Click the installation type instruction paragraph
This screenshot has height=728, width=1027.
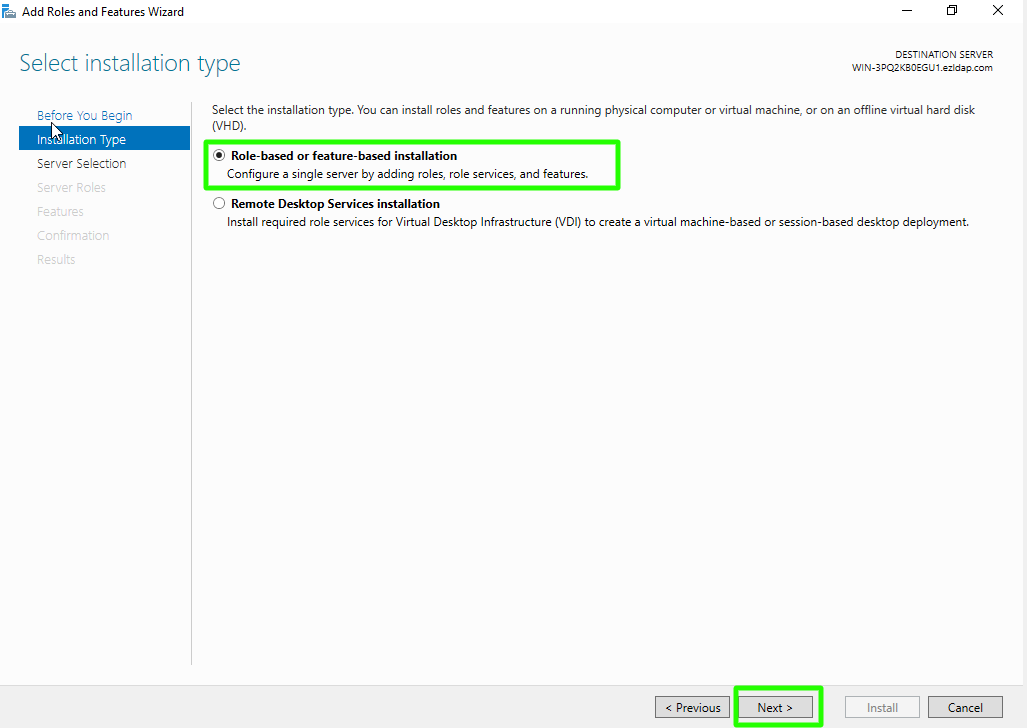coord(592,117)
